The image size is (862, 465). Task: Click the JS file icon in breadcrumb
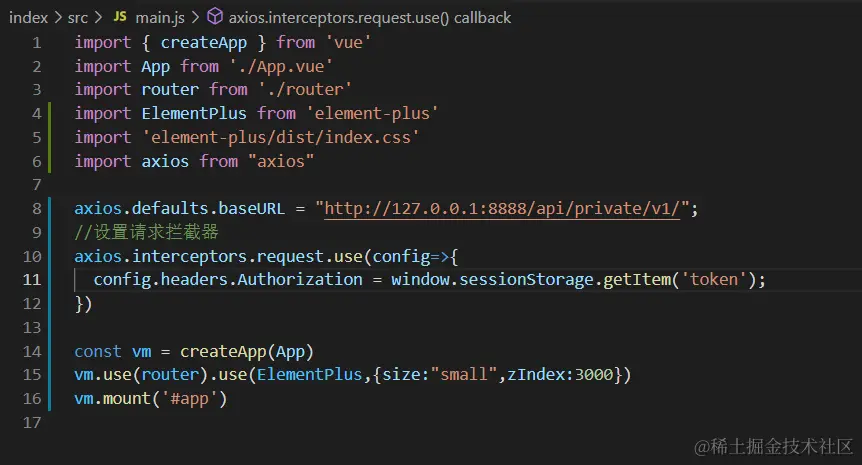pyautogui.click(x=119, y=17)
